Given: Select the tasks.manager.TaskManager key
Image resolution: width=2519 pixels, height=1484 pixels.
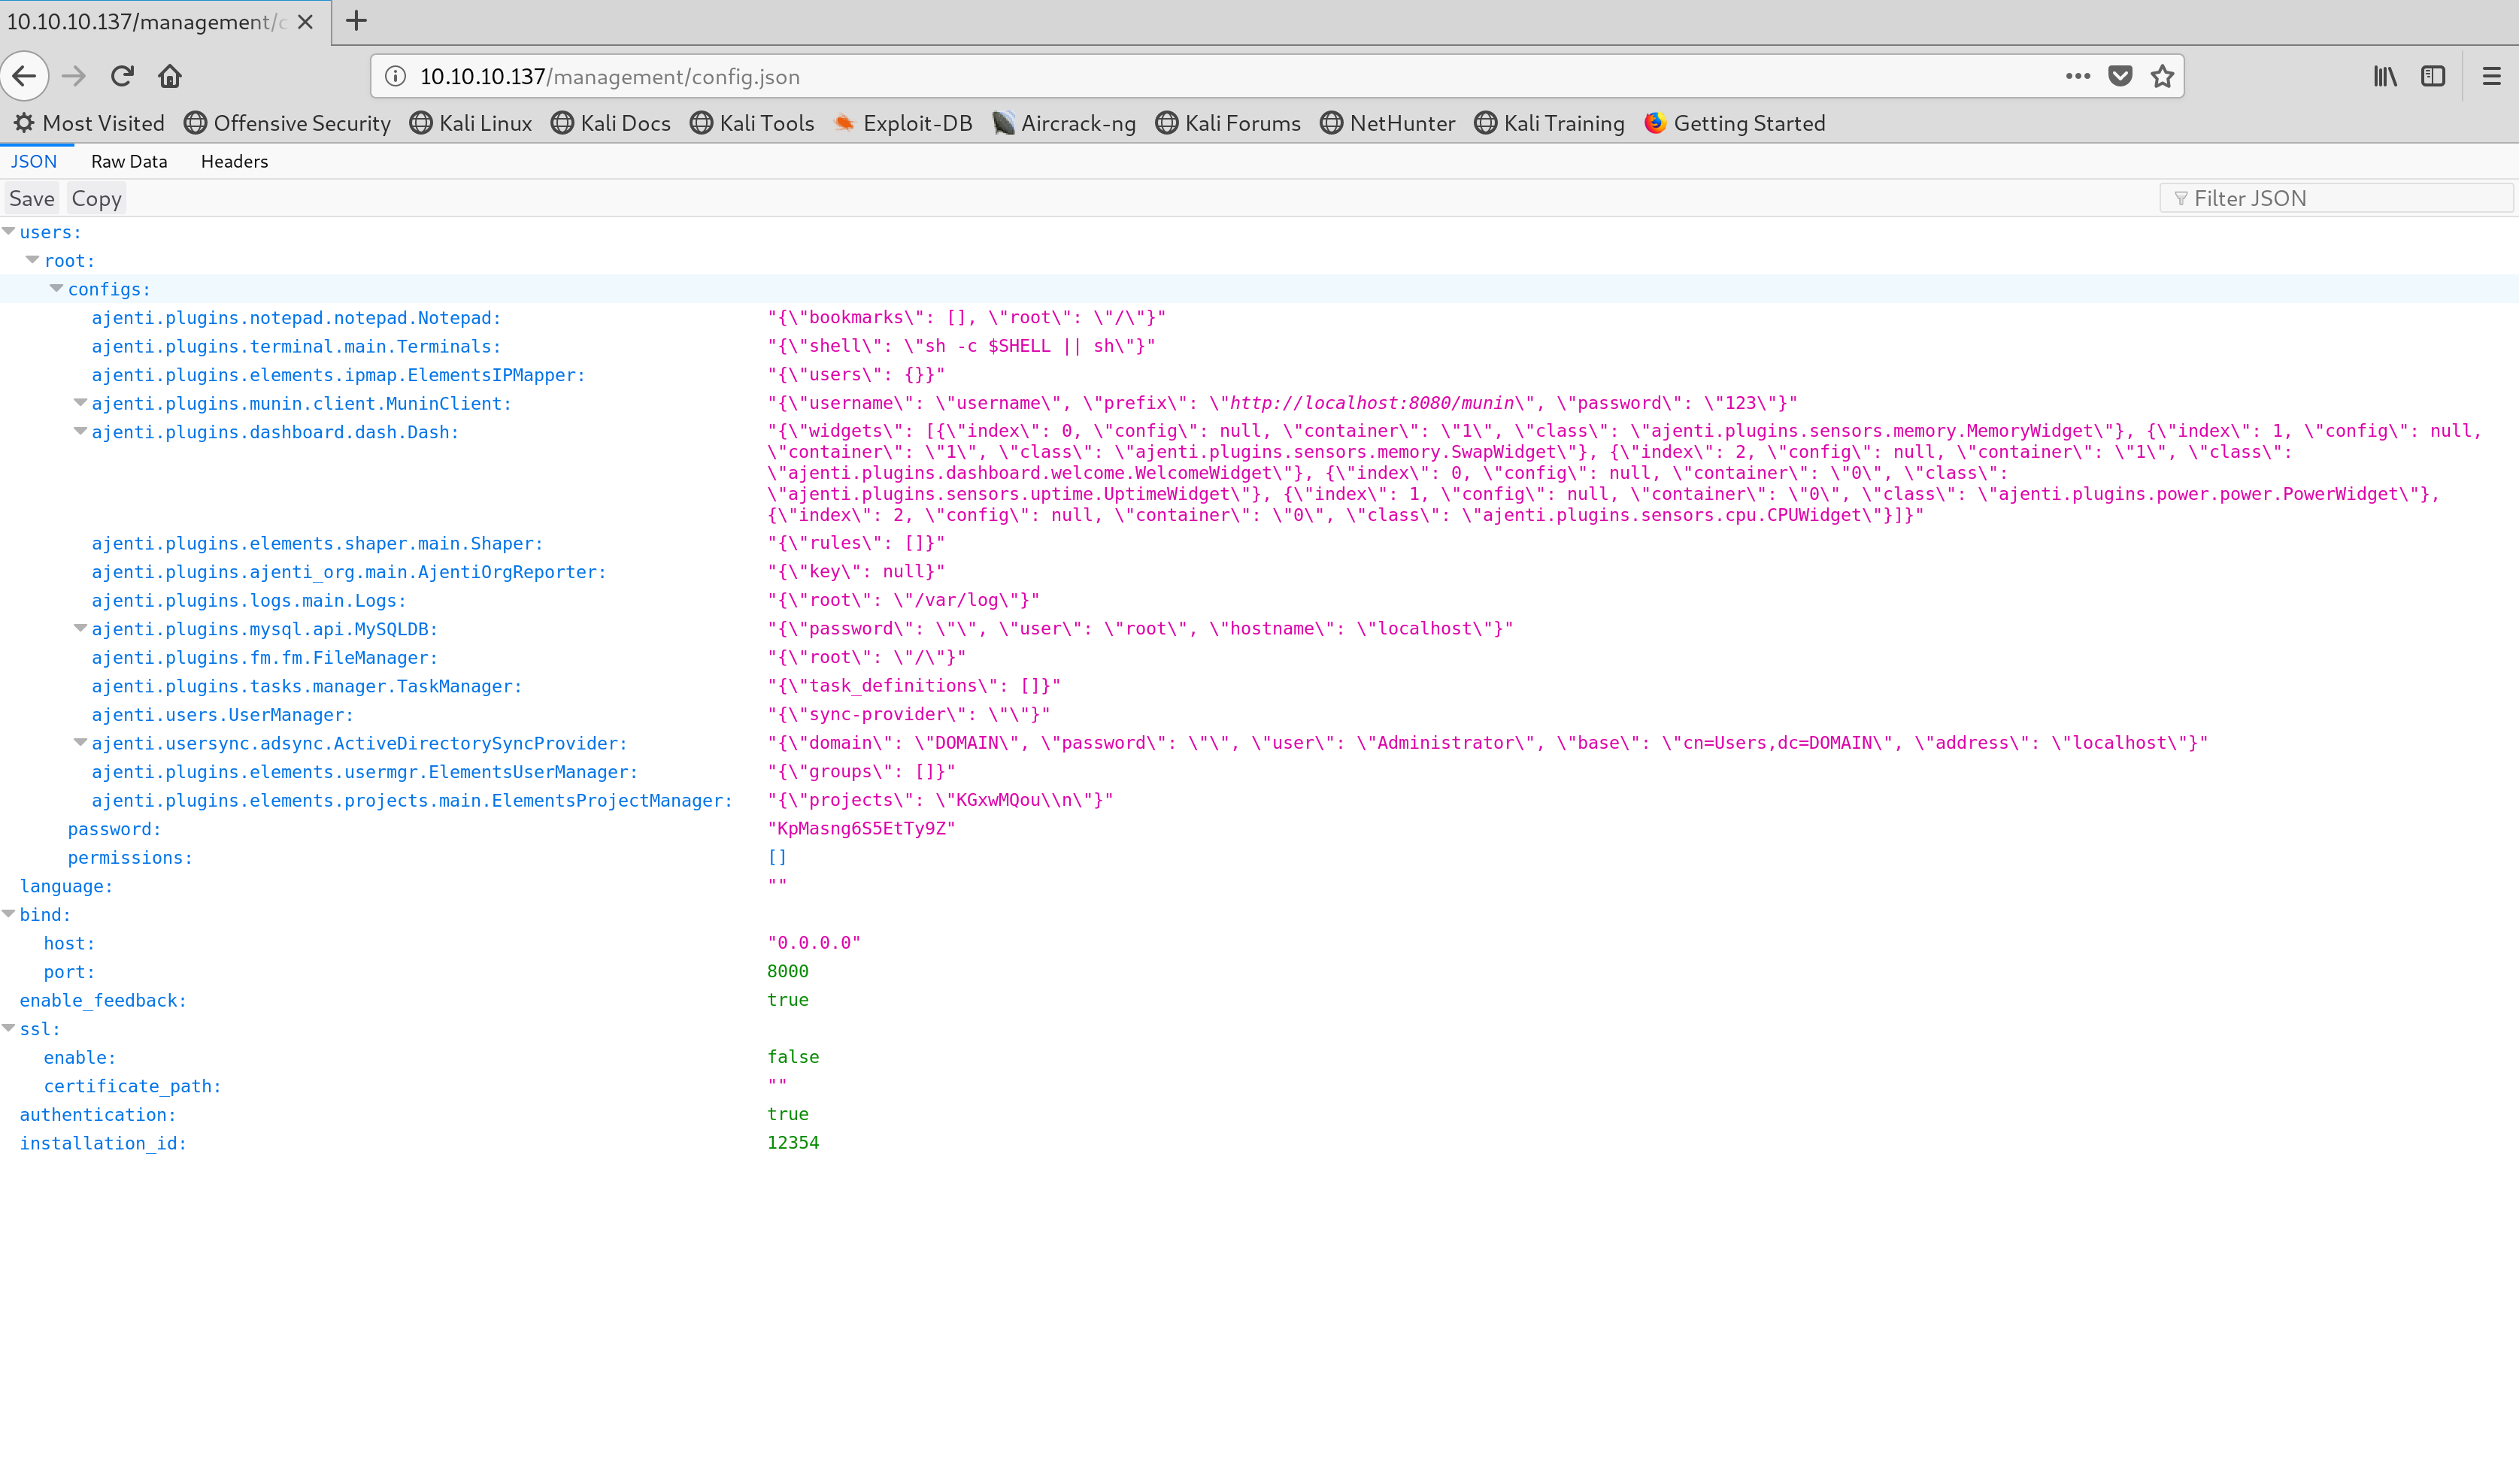Looking at the screenshot, I should coord(307,686).
